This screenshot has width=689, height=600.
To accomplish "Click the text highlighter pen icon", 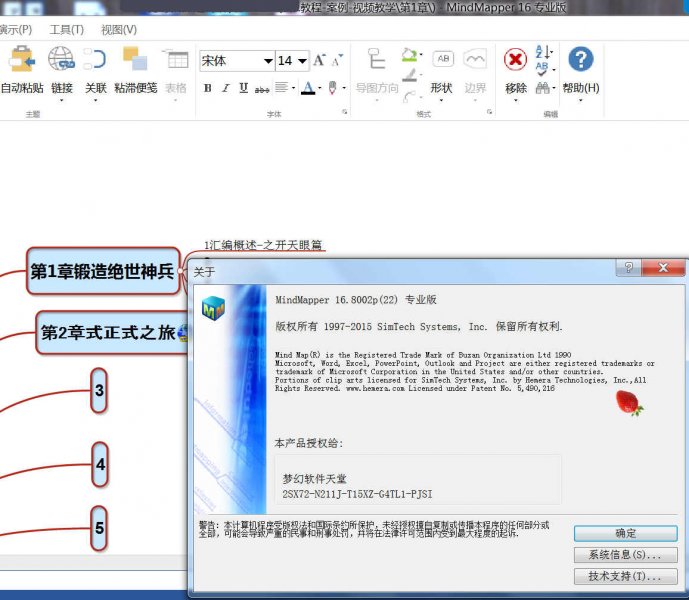I will click(x=333, y=88).
